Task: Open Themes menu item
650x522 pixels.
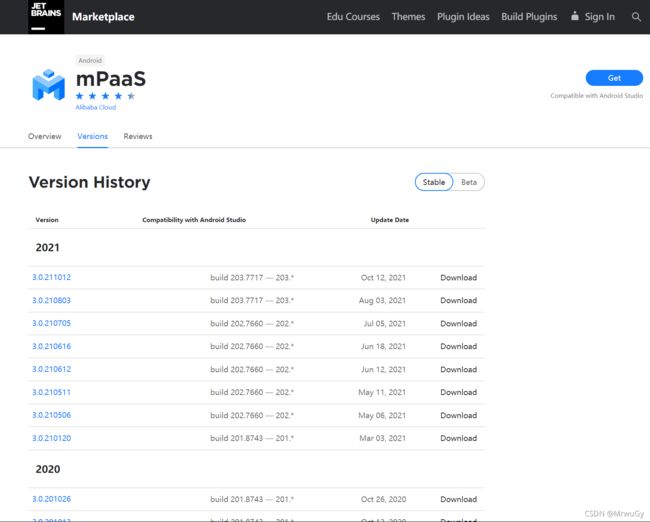Action: click(x=408, y=17)
